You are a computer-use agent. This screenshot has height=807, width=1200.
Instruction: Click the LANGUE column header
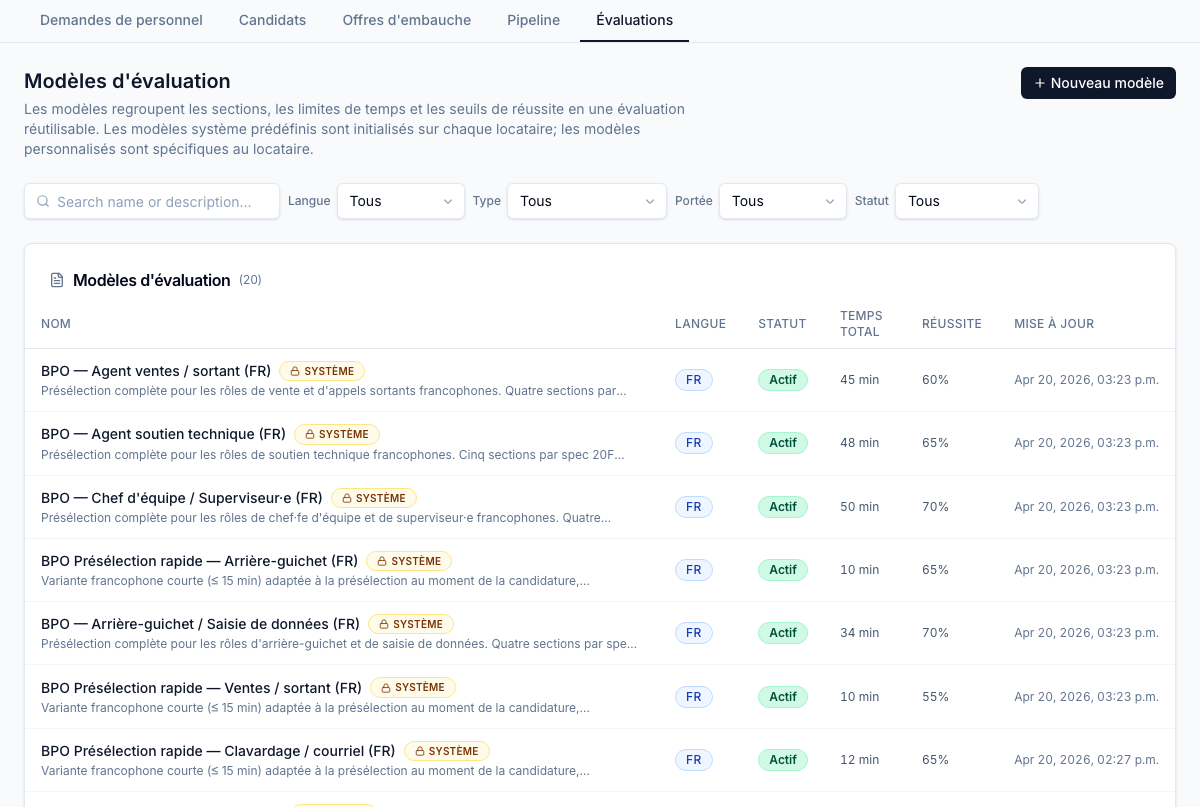700,324
